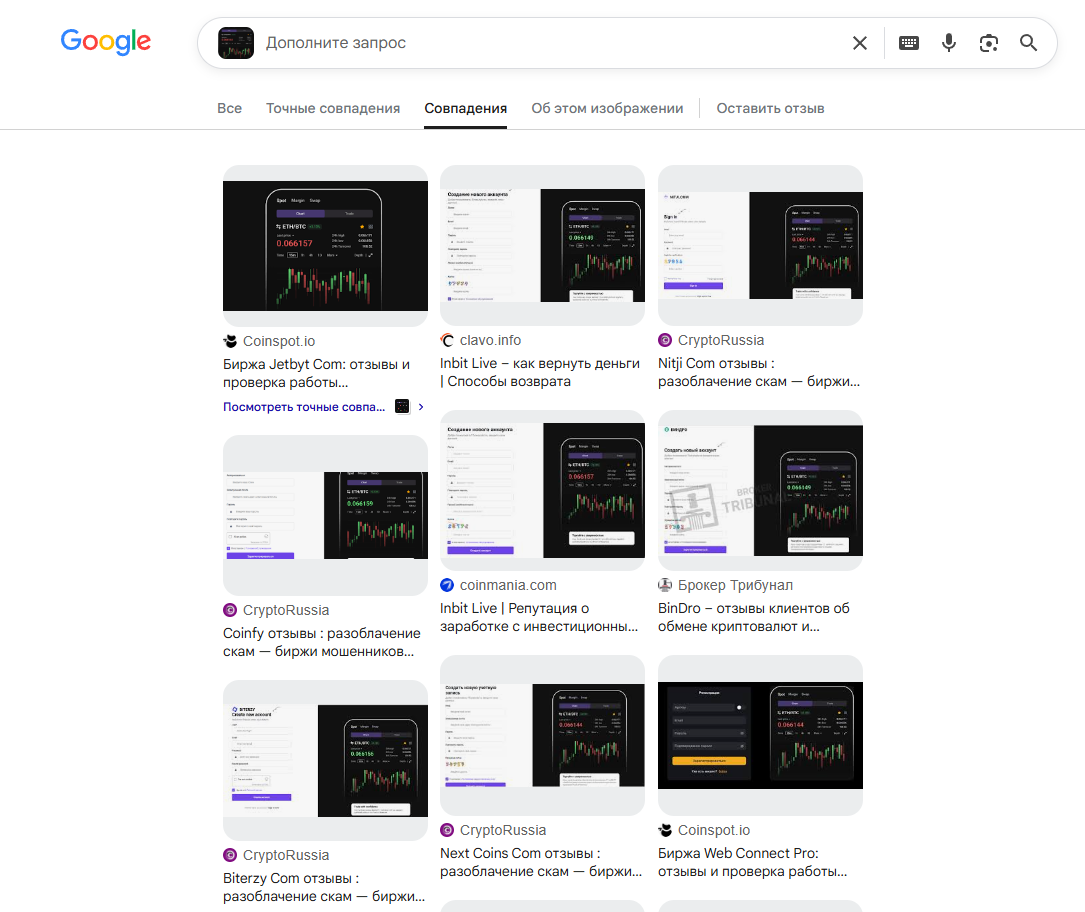Click the magnifying glass search button

pyautogui.click(x=1028, y=43)
